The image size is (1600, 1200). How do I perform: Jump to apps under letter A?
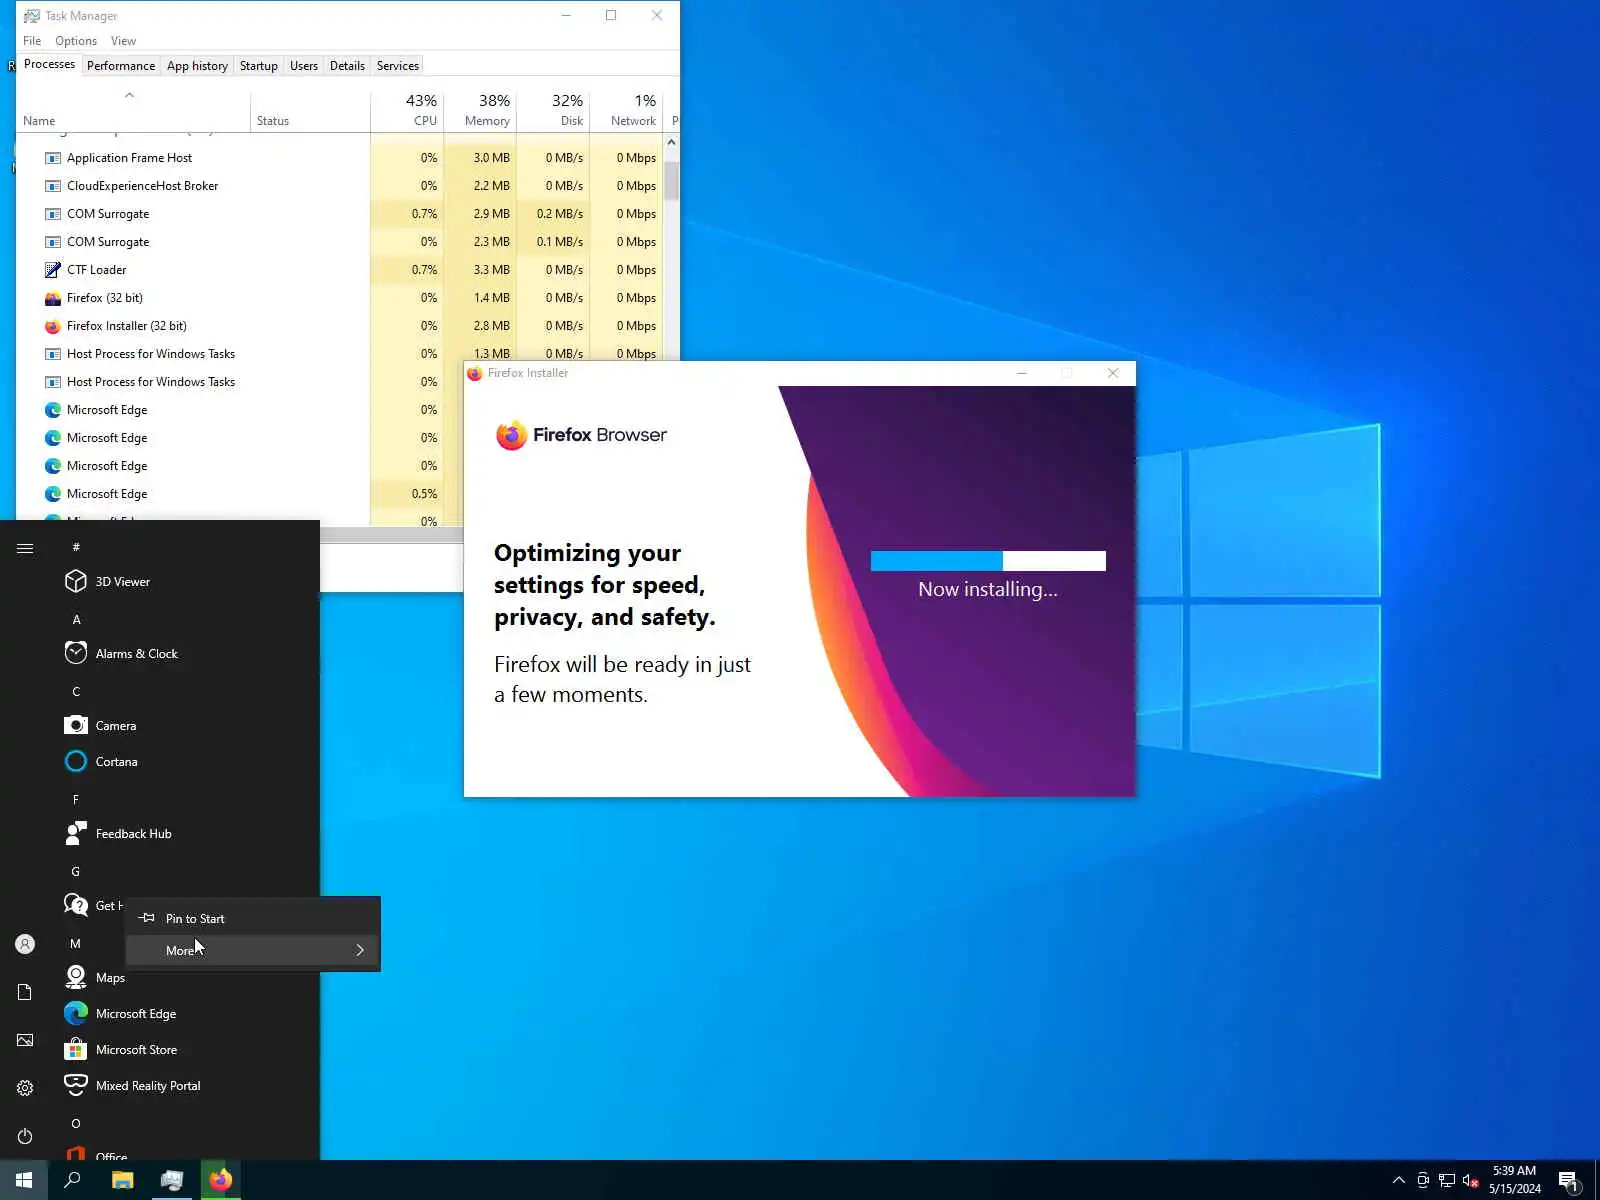76,620
